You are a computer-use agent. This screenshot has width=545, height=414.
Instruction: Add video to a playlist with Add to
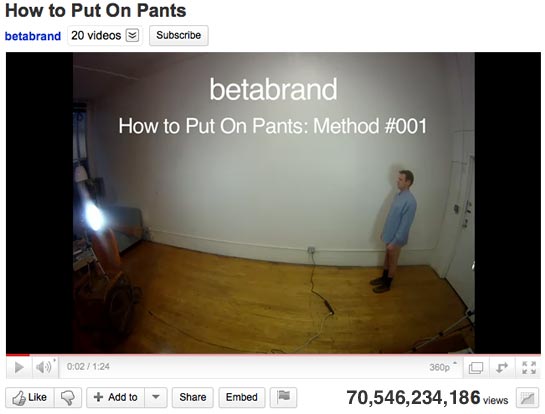116,397
